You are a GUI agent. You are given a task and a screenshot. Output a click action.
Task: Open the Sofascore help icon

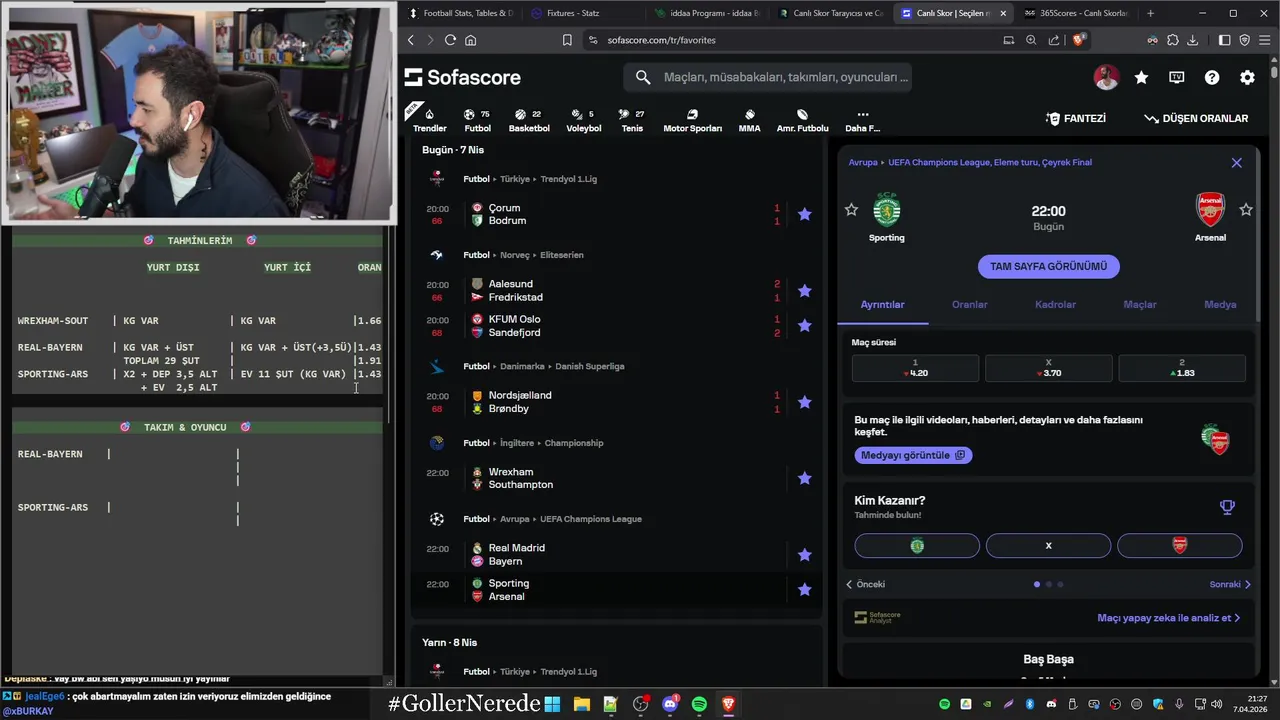(x=1212, y=77)
